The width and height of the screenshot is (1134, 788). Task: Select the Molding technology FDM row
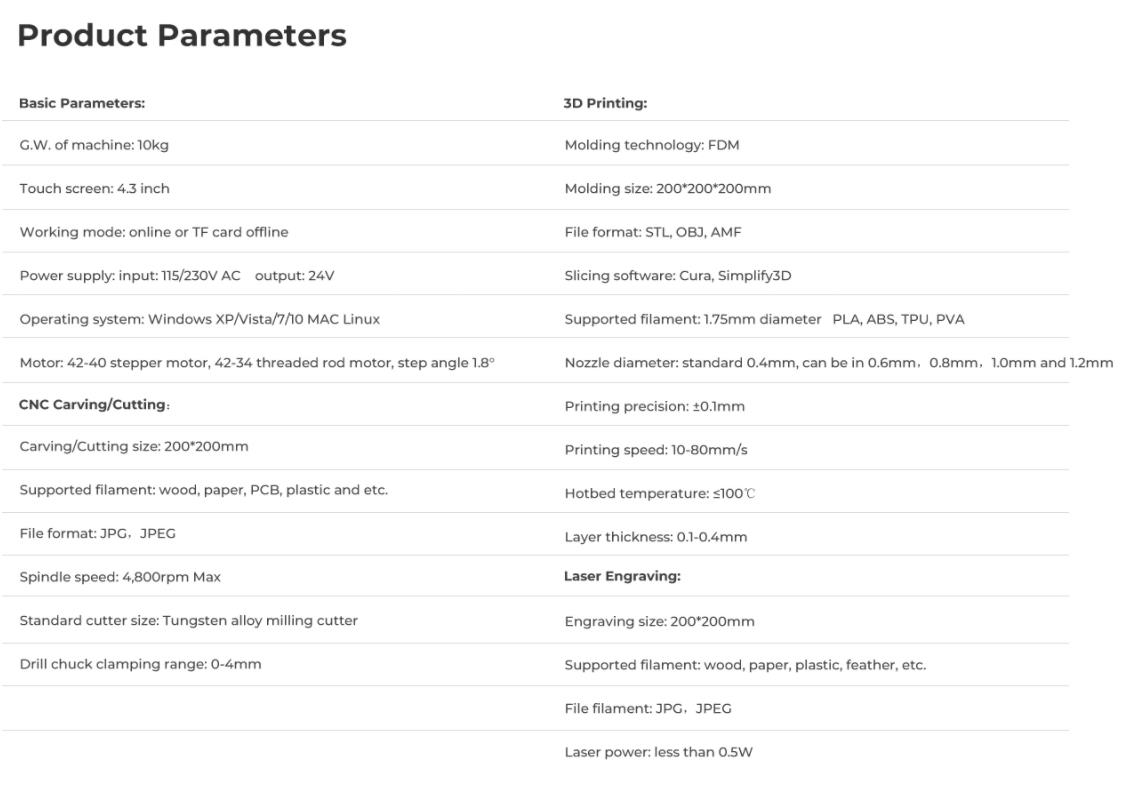651,145
